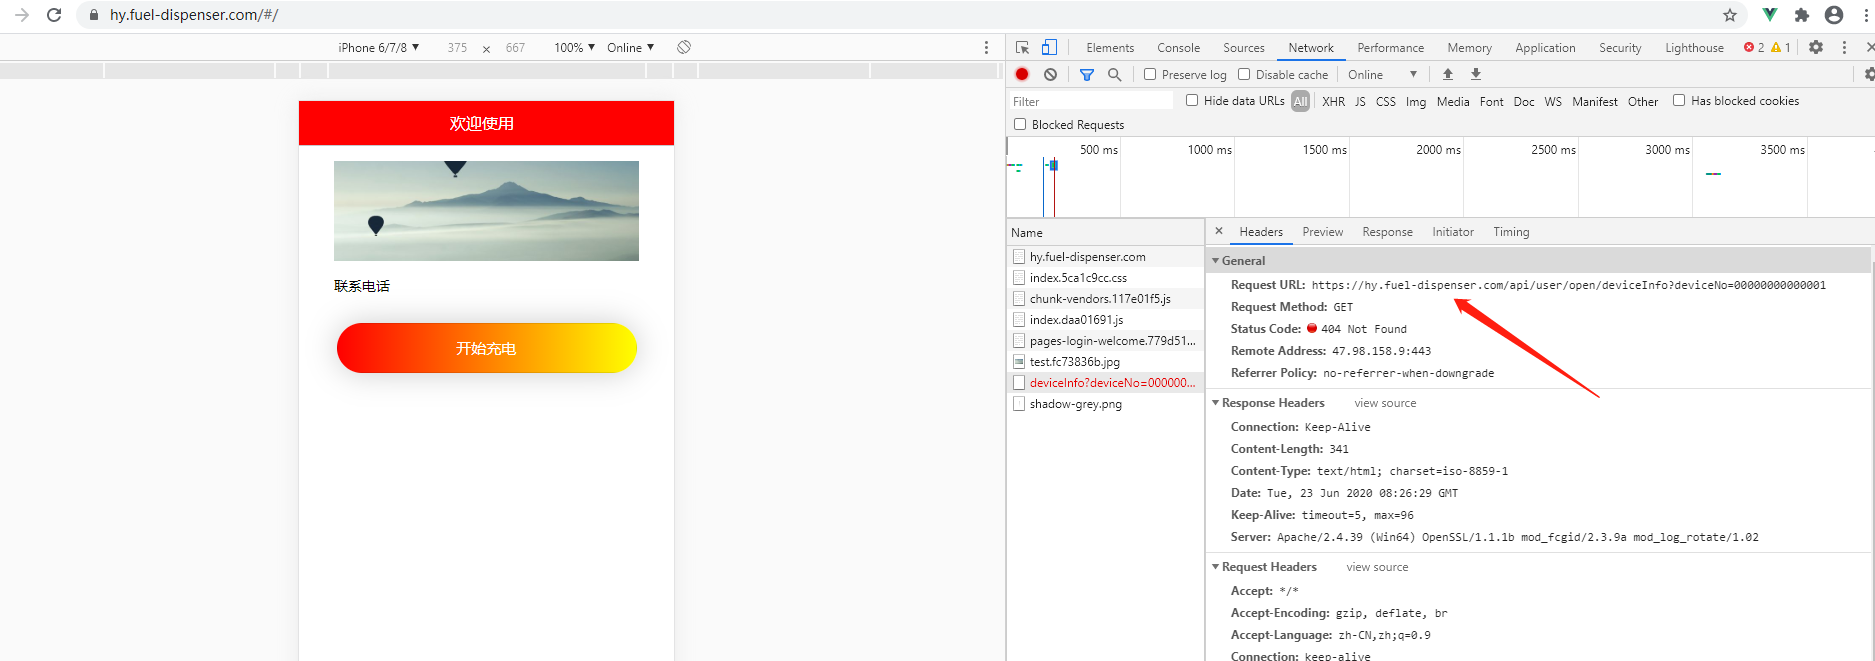Toggle the rotate device icon

(x=684, y=47)
